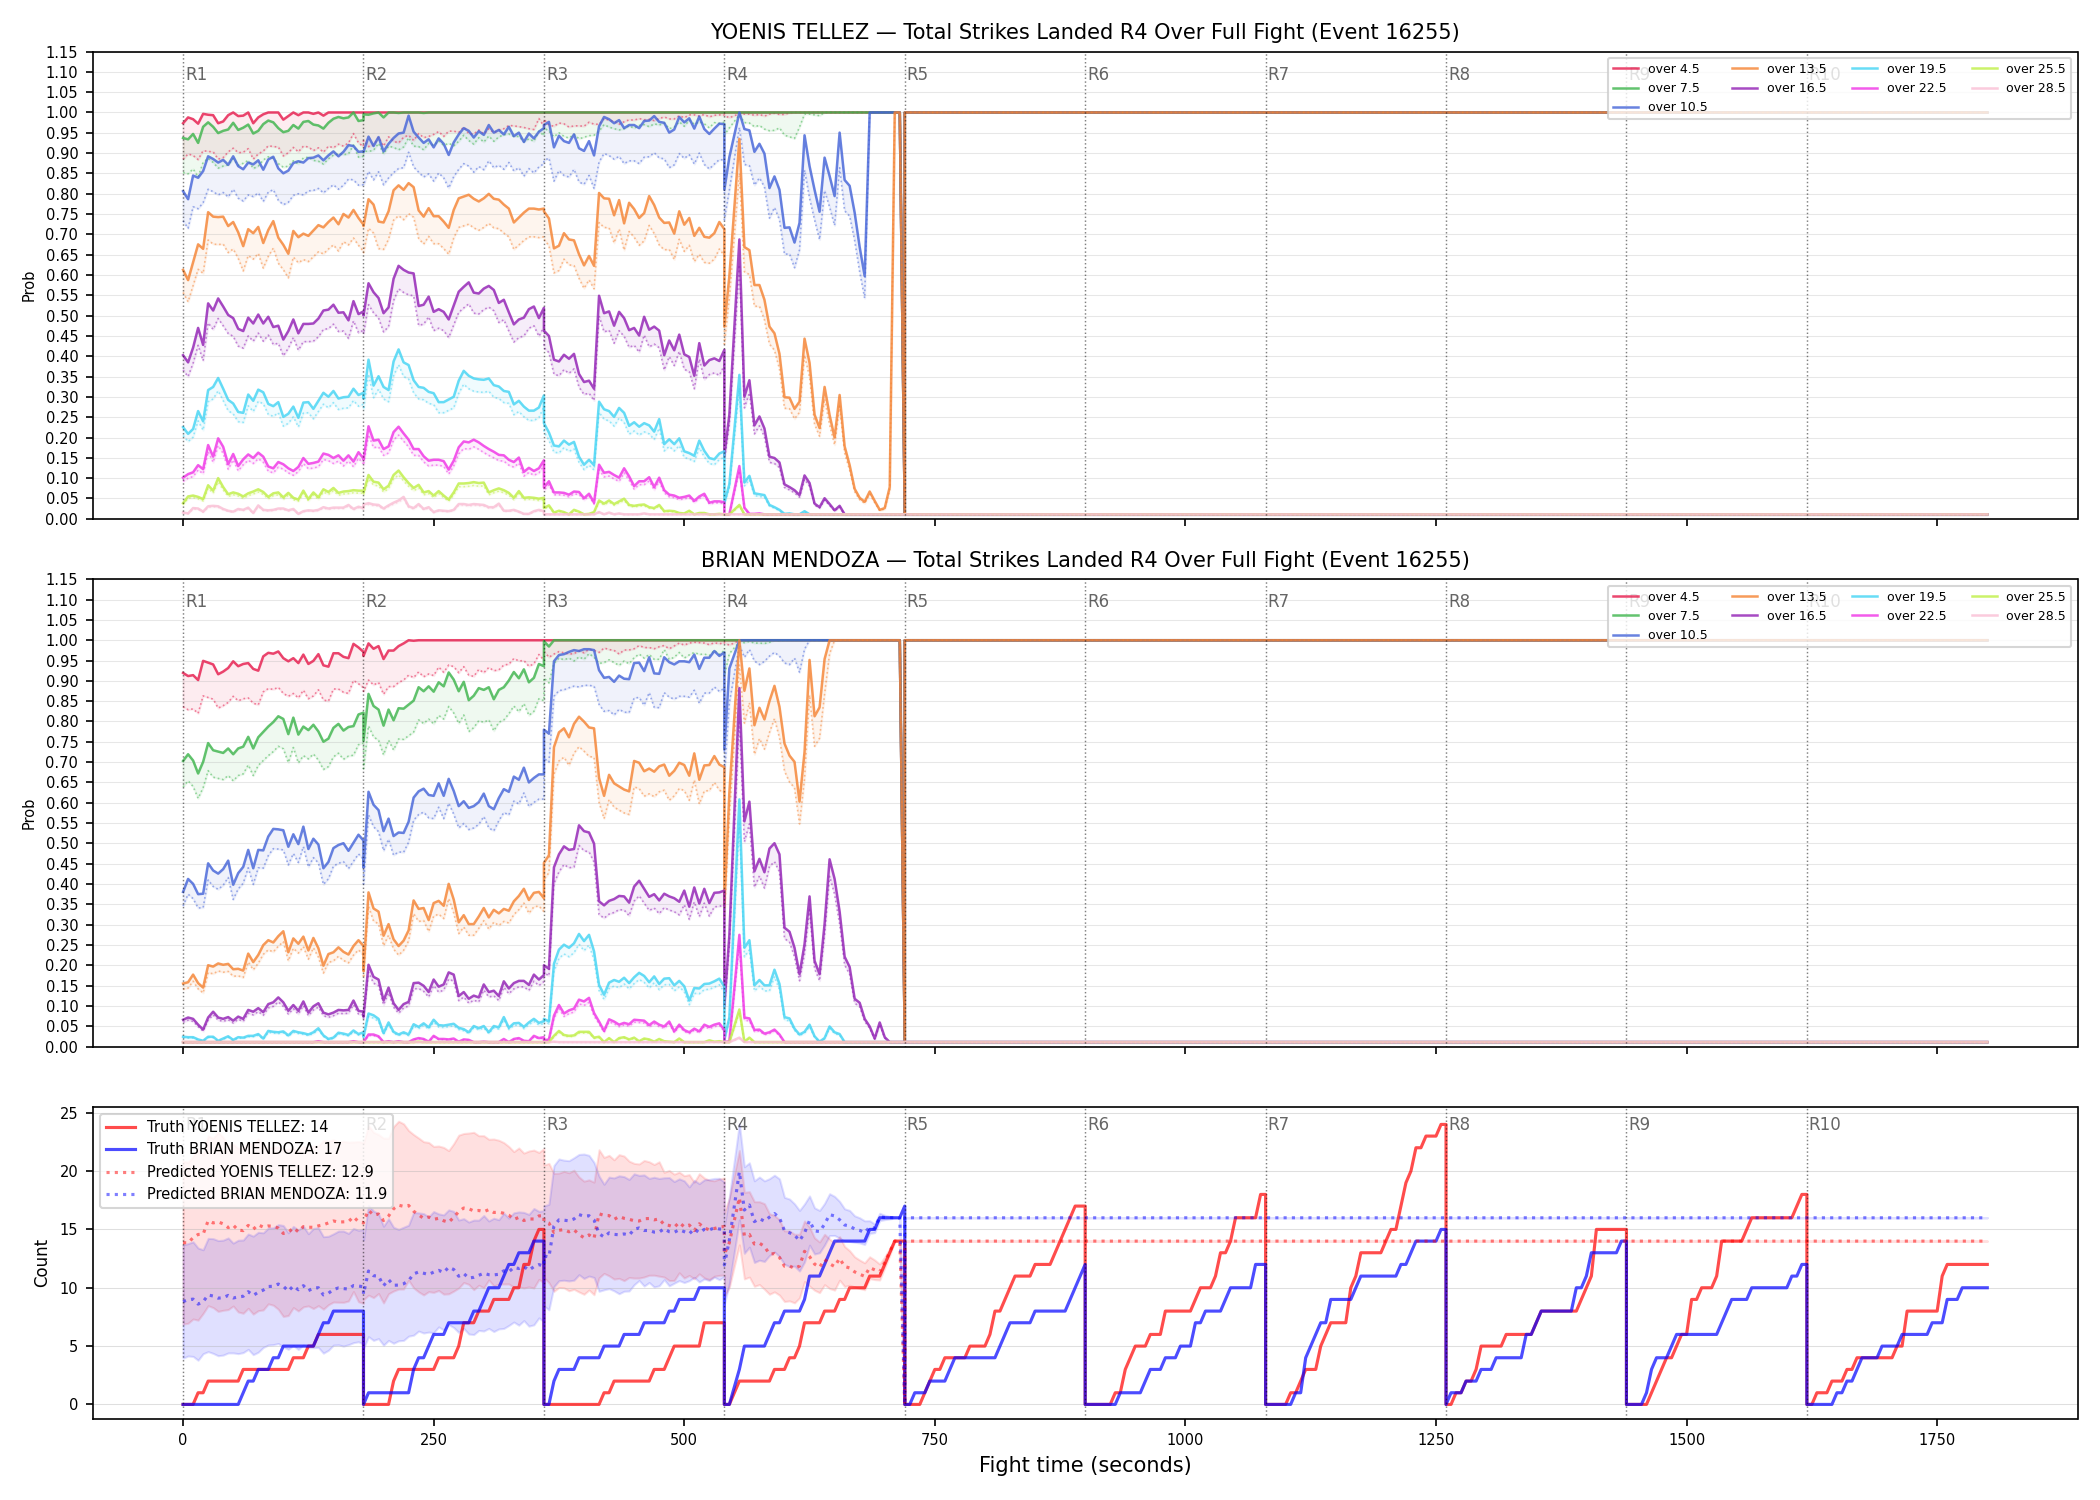Click the 0.50 tick in Mendoza chart
Screen dimensions: 2100x1500
click(x=61, y=843)
